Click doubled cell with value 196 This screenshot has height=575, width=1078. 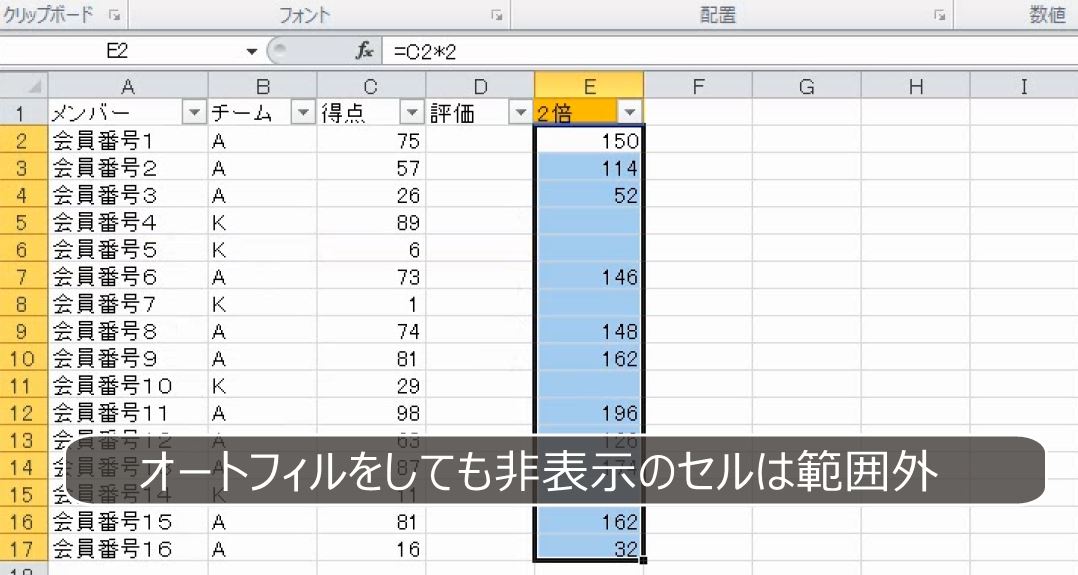pos(589,413)
